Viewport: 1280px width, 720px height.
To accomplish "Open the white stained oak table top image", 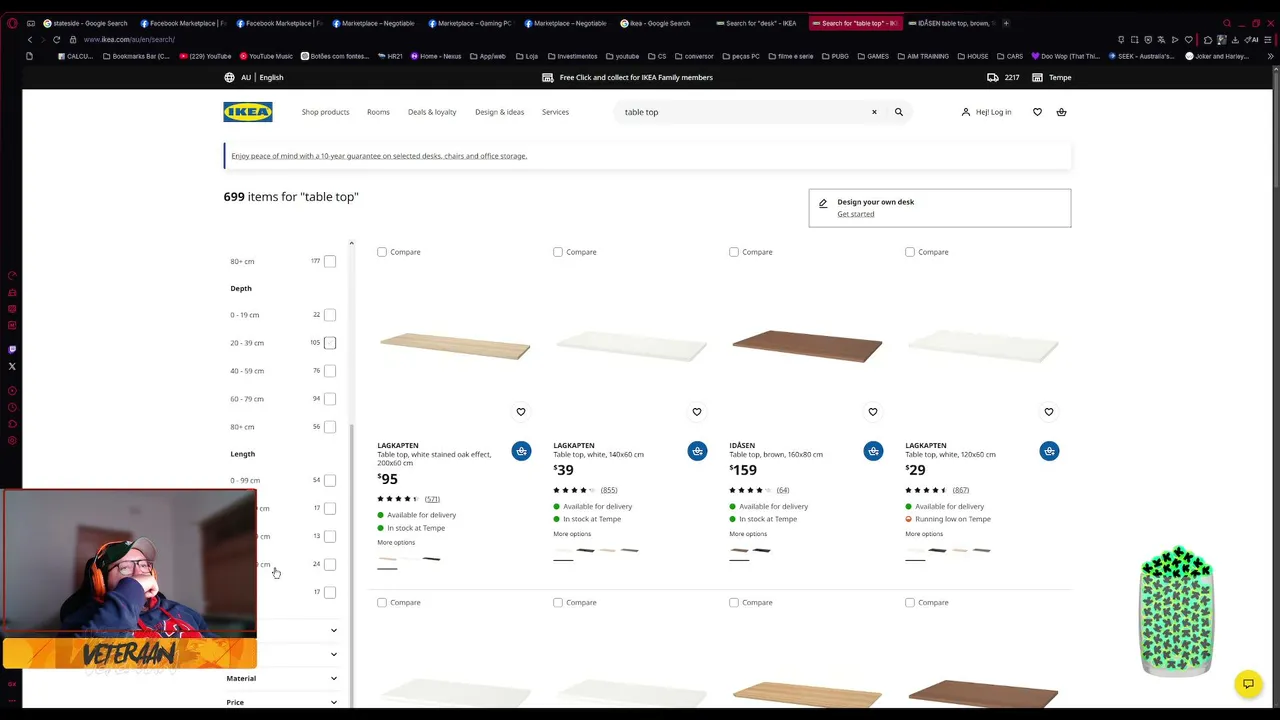I will 455,346.
